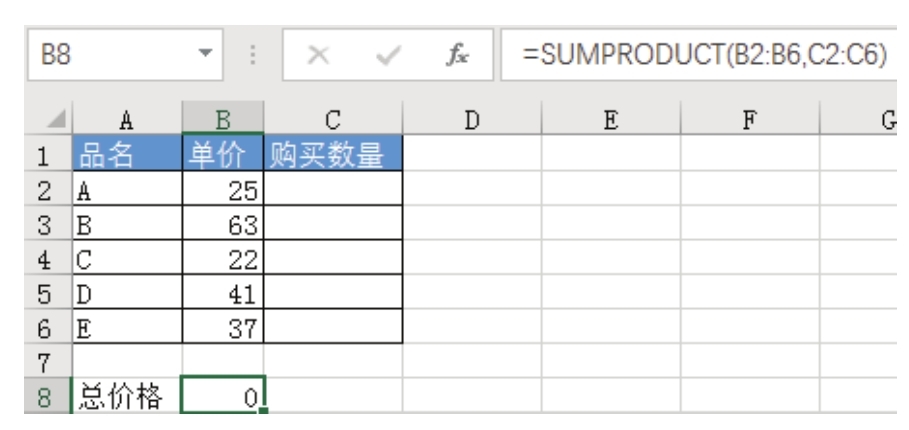Screen dimensions: 909x430
Task: Select cell containing price 63
Action: click(x=223, y=226)
